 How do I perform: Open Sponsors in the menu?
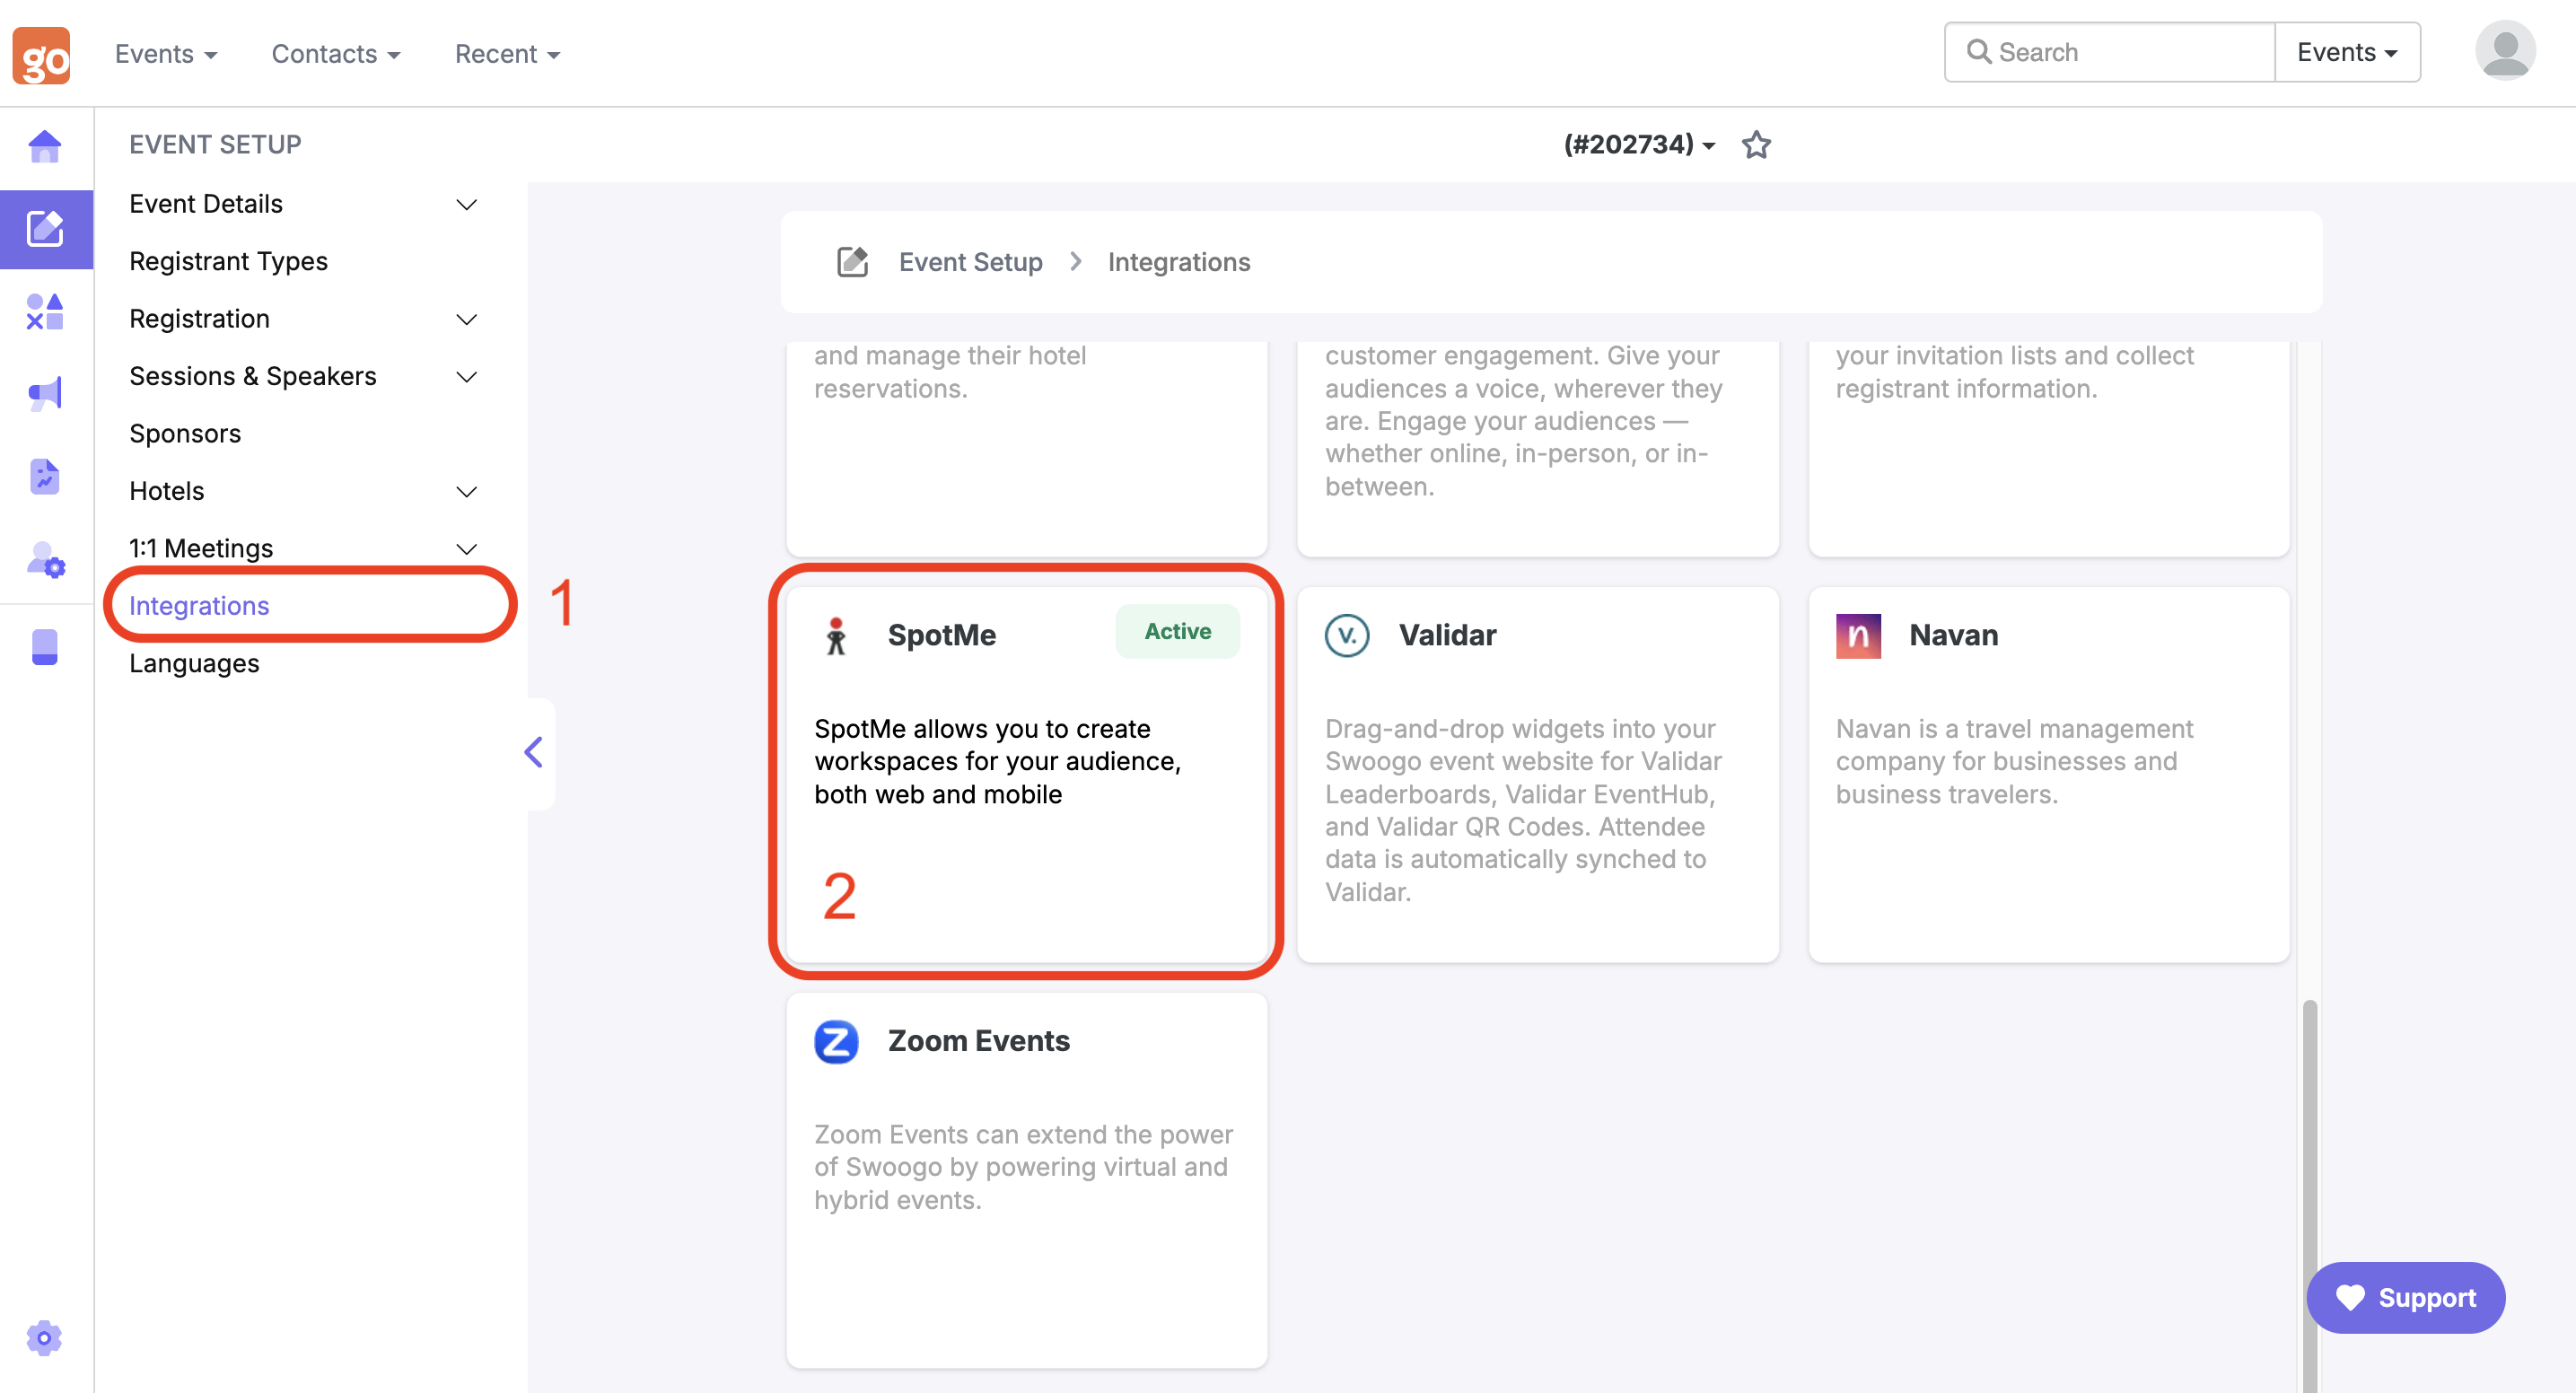185,434
